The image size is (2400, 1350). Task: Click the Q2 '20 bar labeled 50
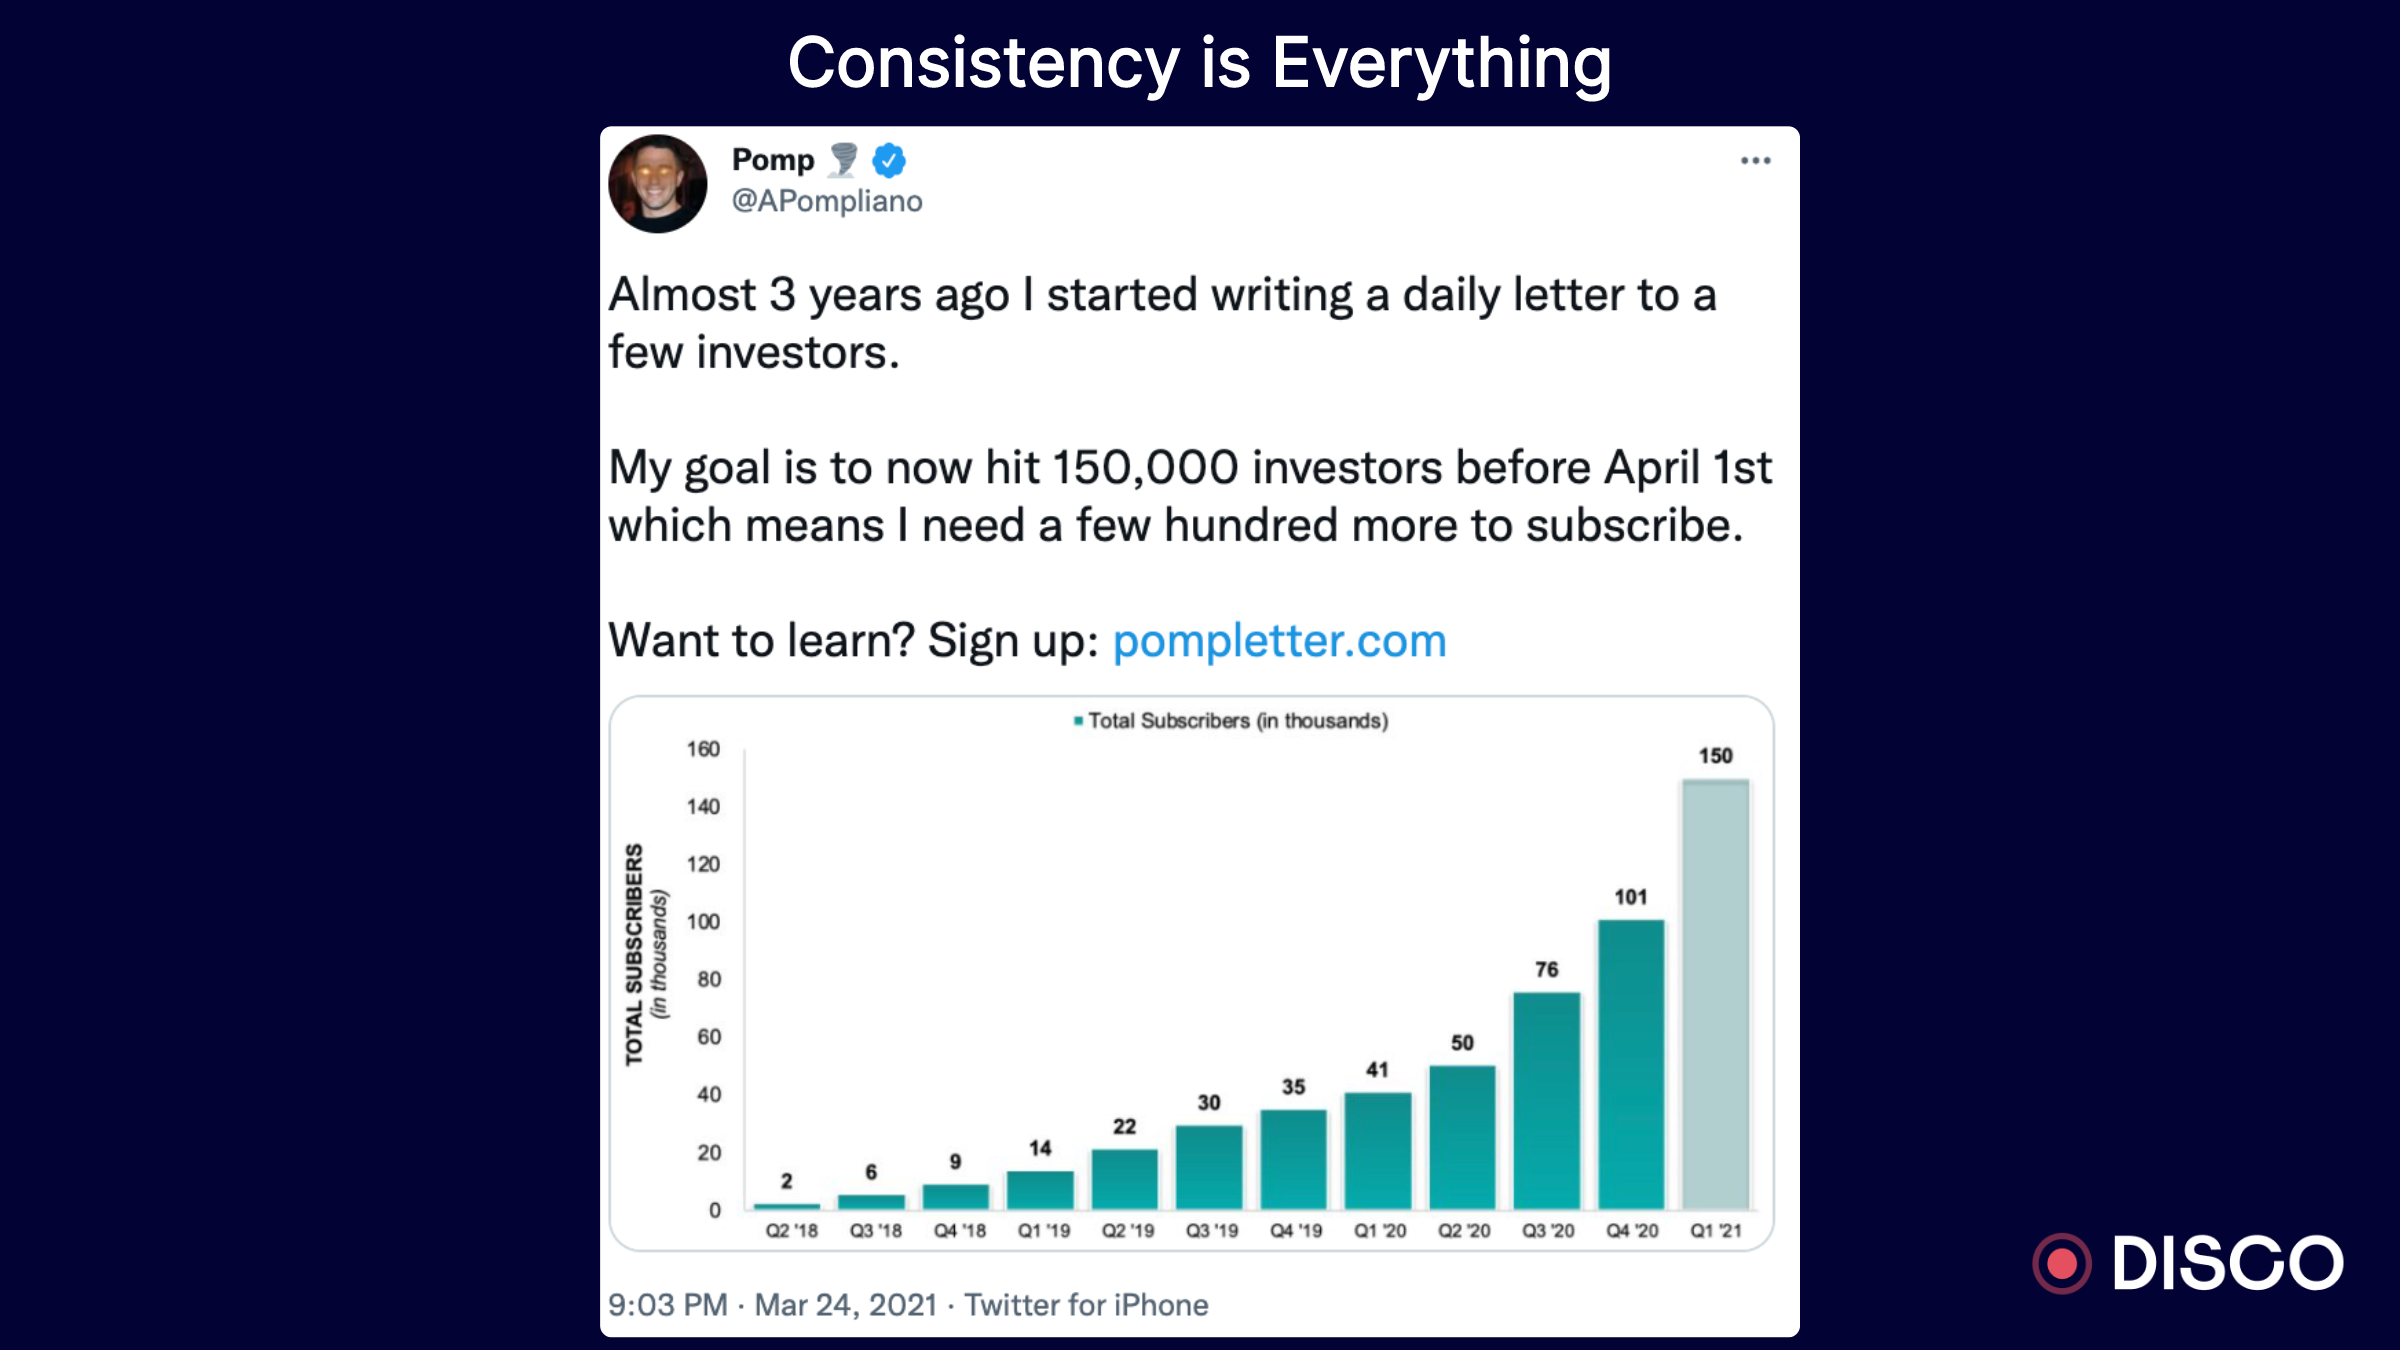click(1462, 1137)
